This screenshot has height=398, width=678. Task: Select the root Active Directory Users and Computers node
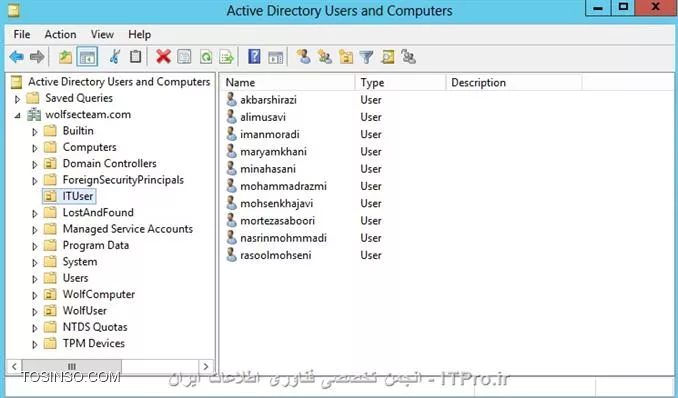119,82
